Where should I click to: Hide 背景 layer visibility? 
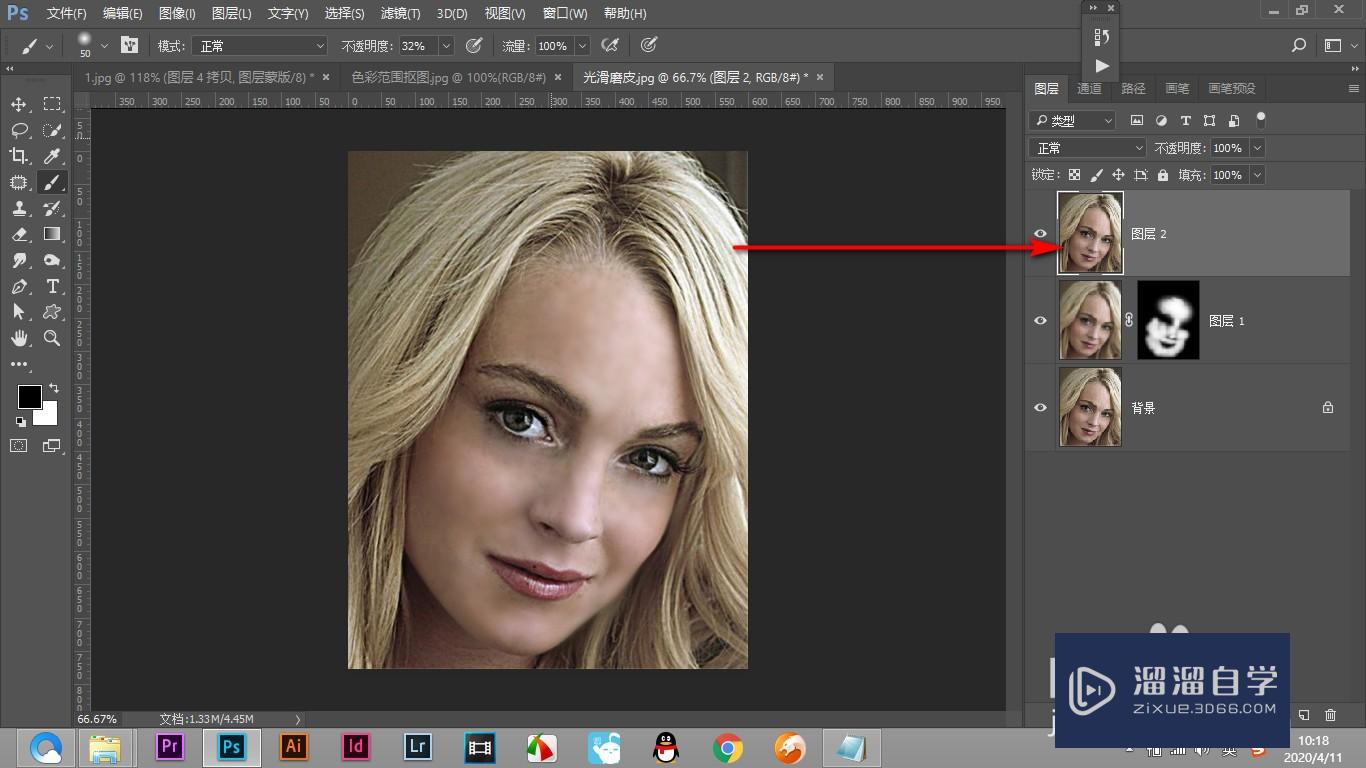tap(1040, 407)
